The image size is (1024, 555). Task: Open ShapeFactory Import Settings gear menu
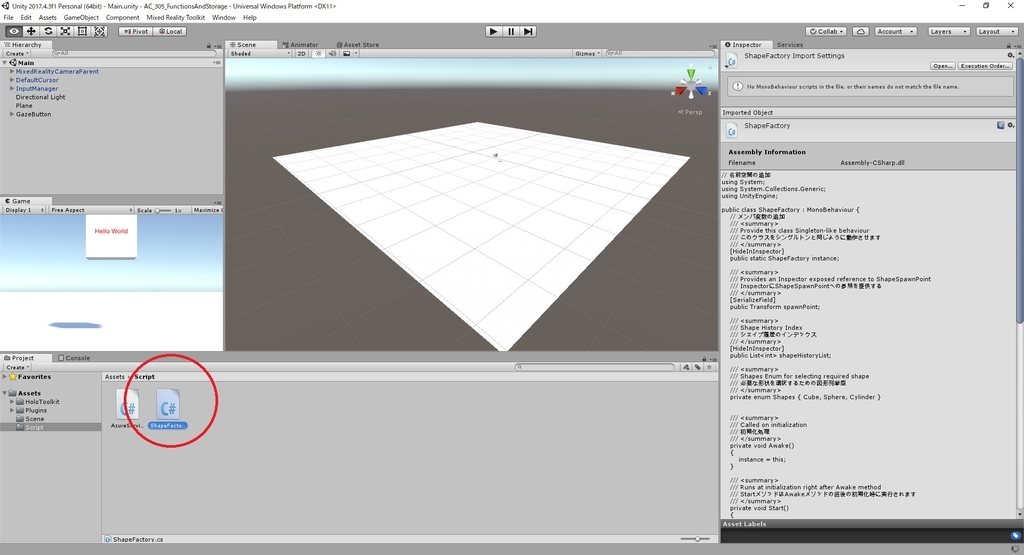tap(1011, 56)
